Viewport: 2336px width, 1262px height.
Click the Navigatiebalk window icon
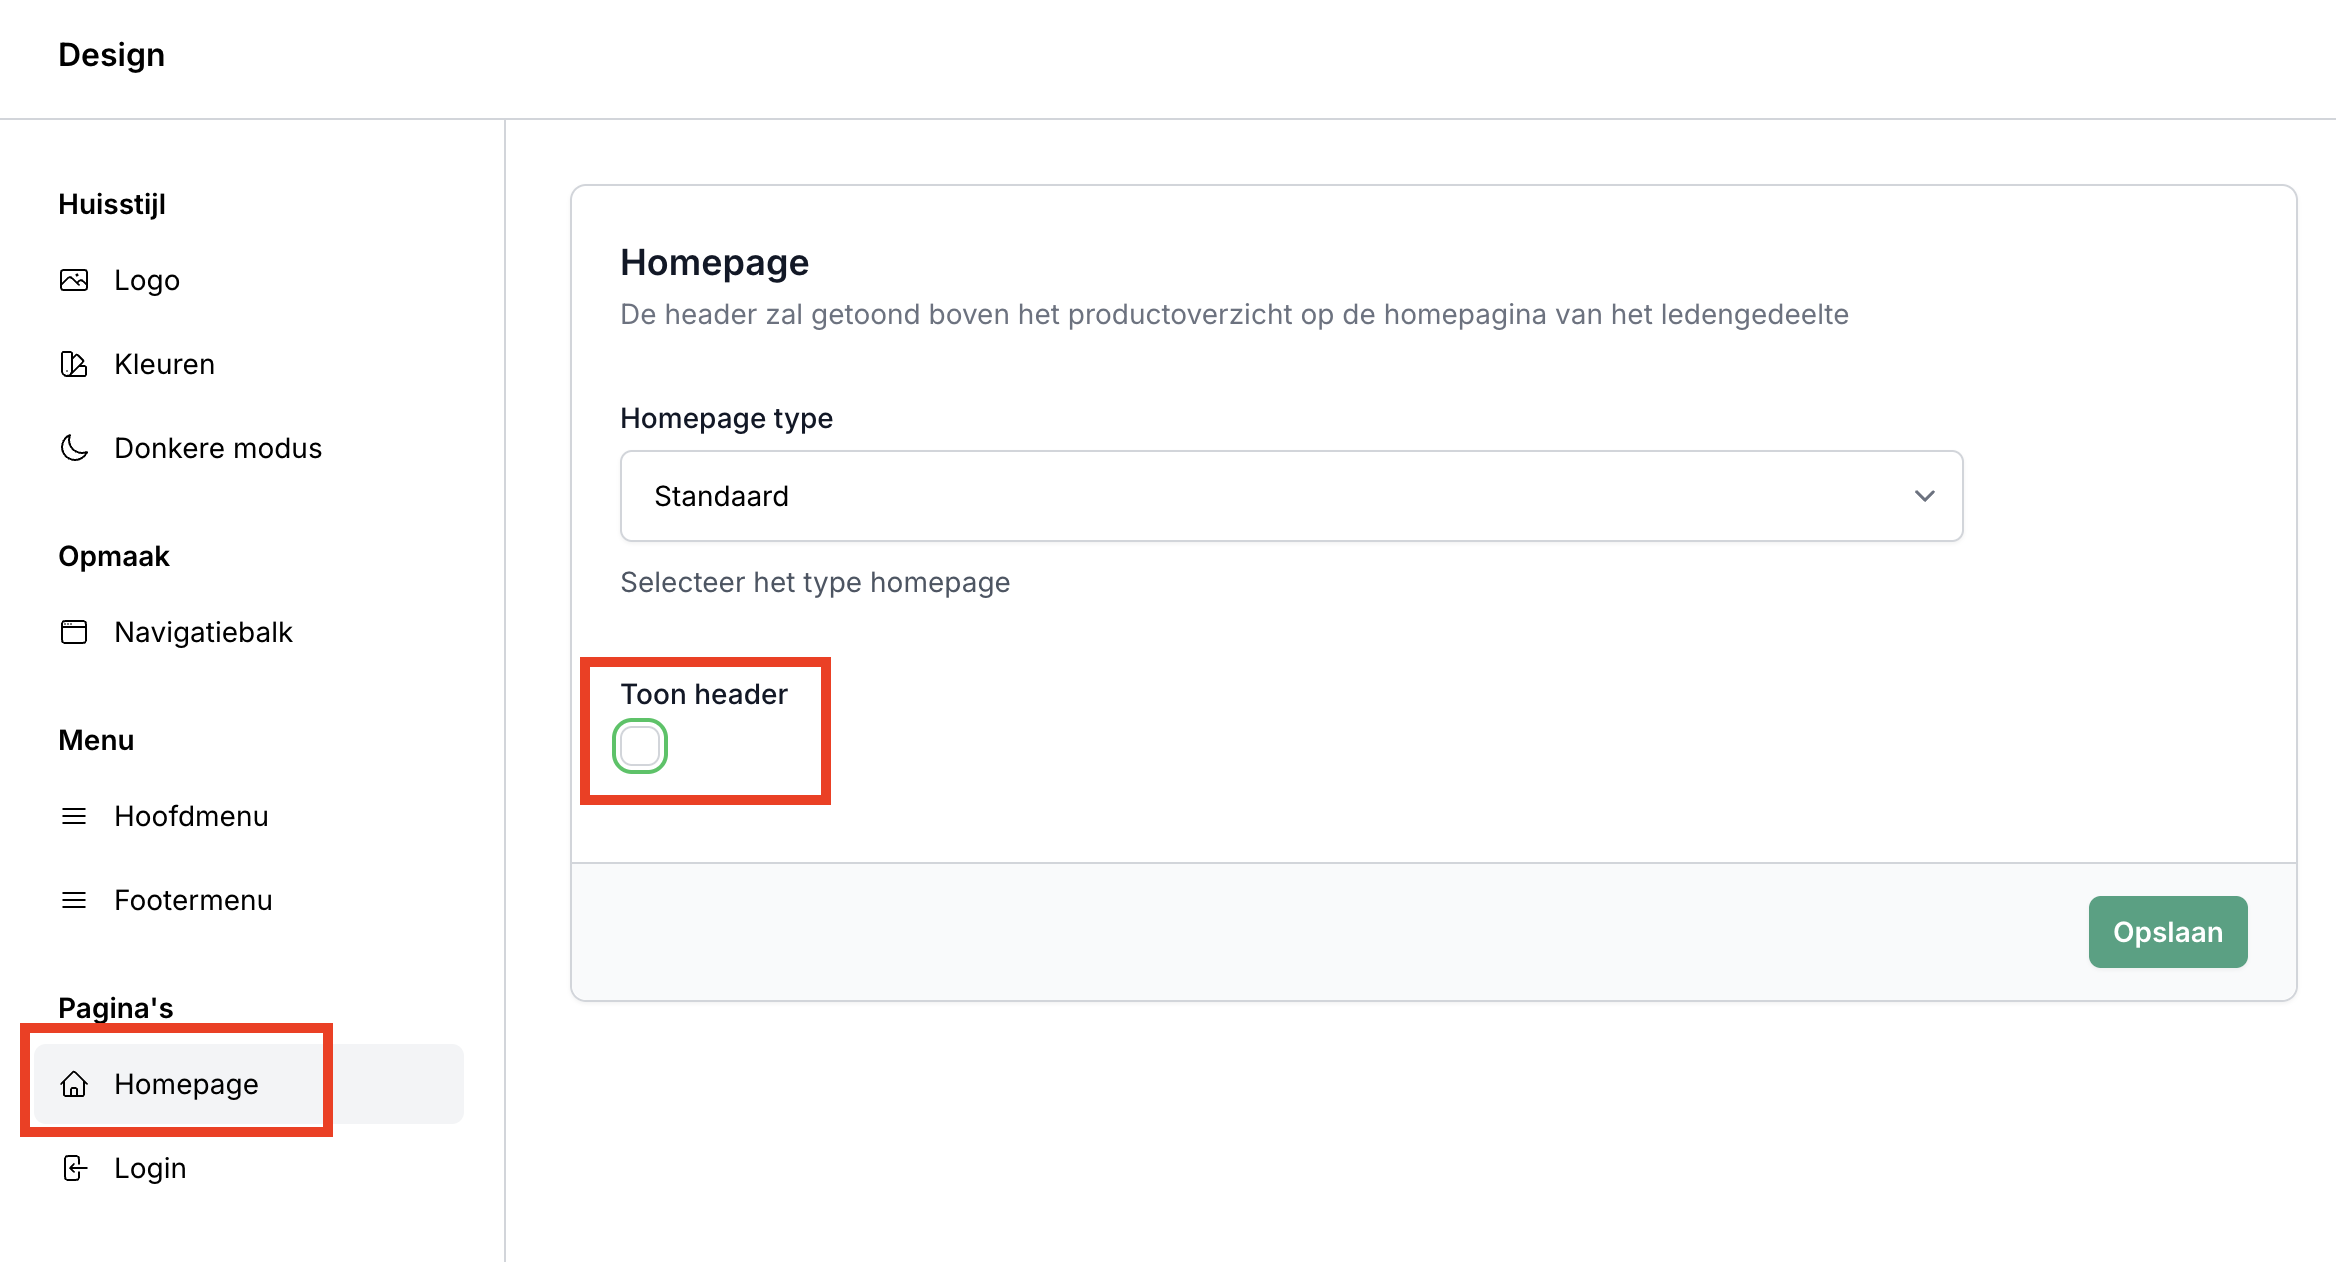point(74,632)
